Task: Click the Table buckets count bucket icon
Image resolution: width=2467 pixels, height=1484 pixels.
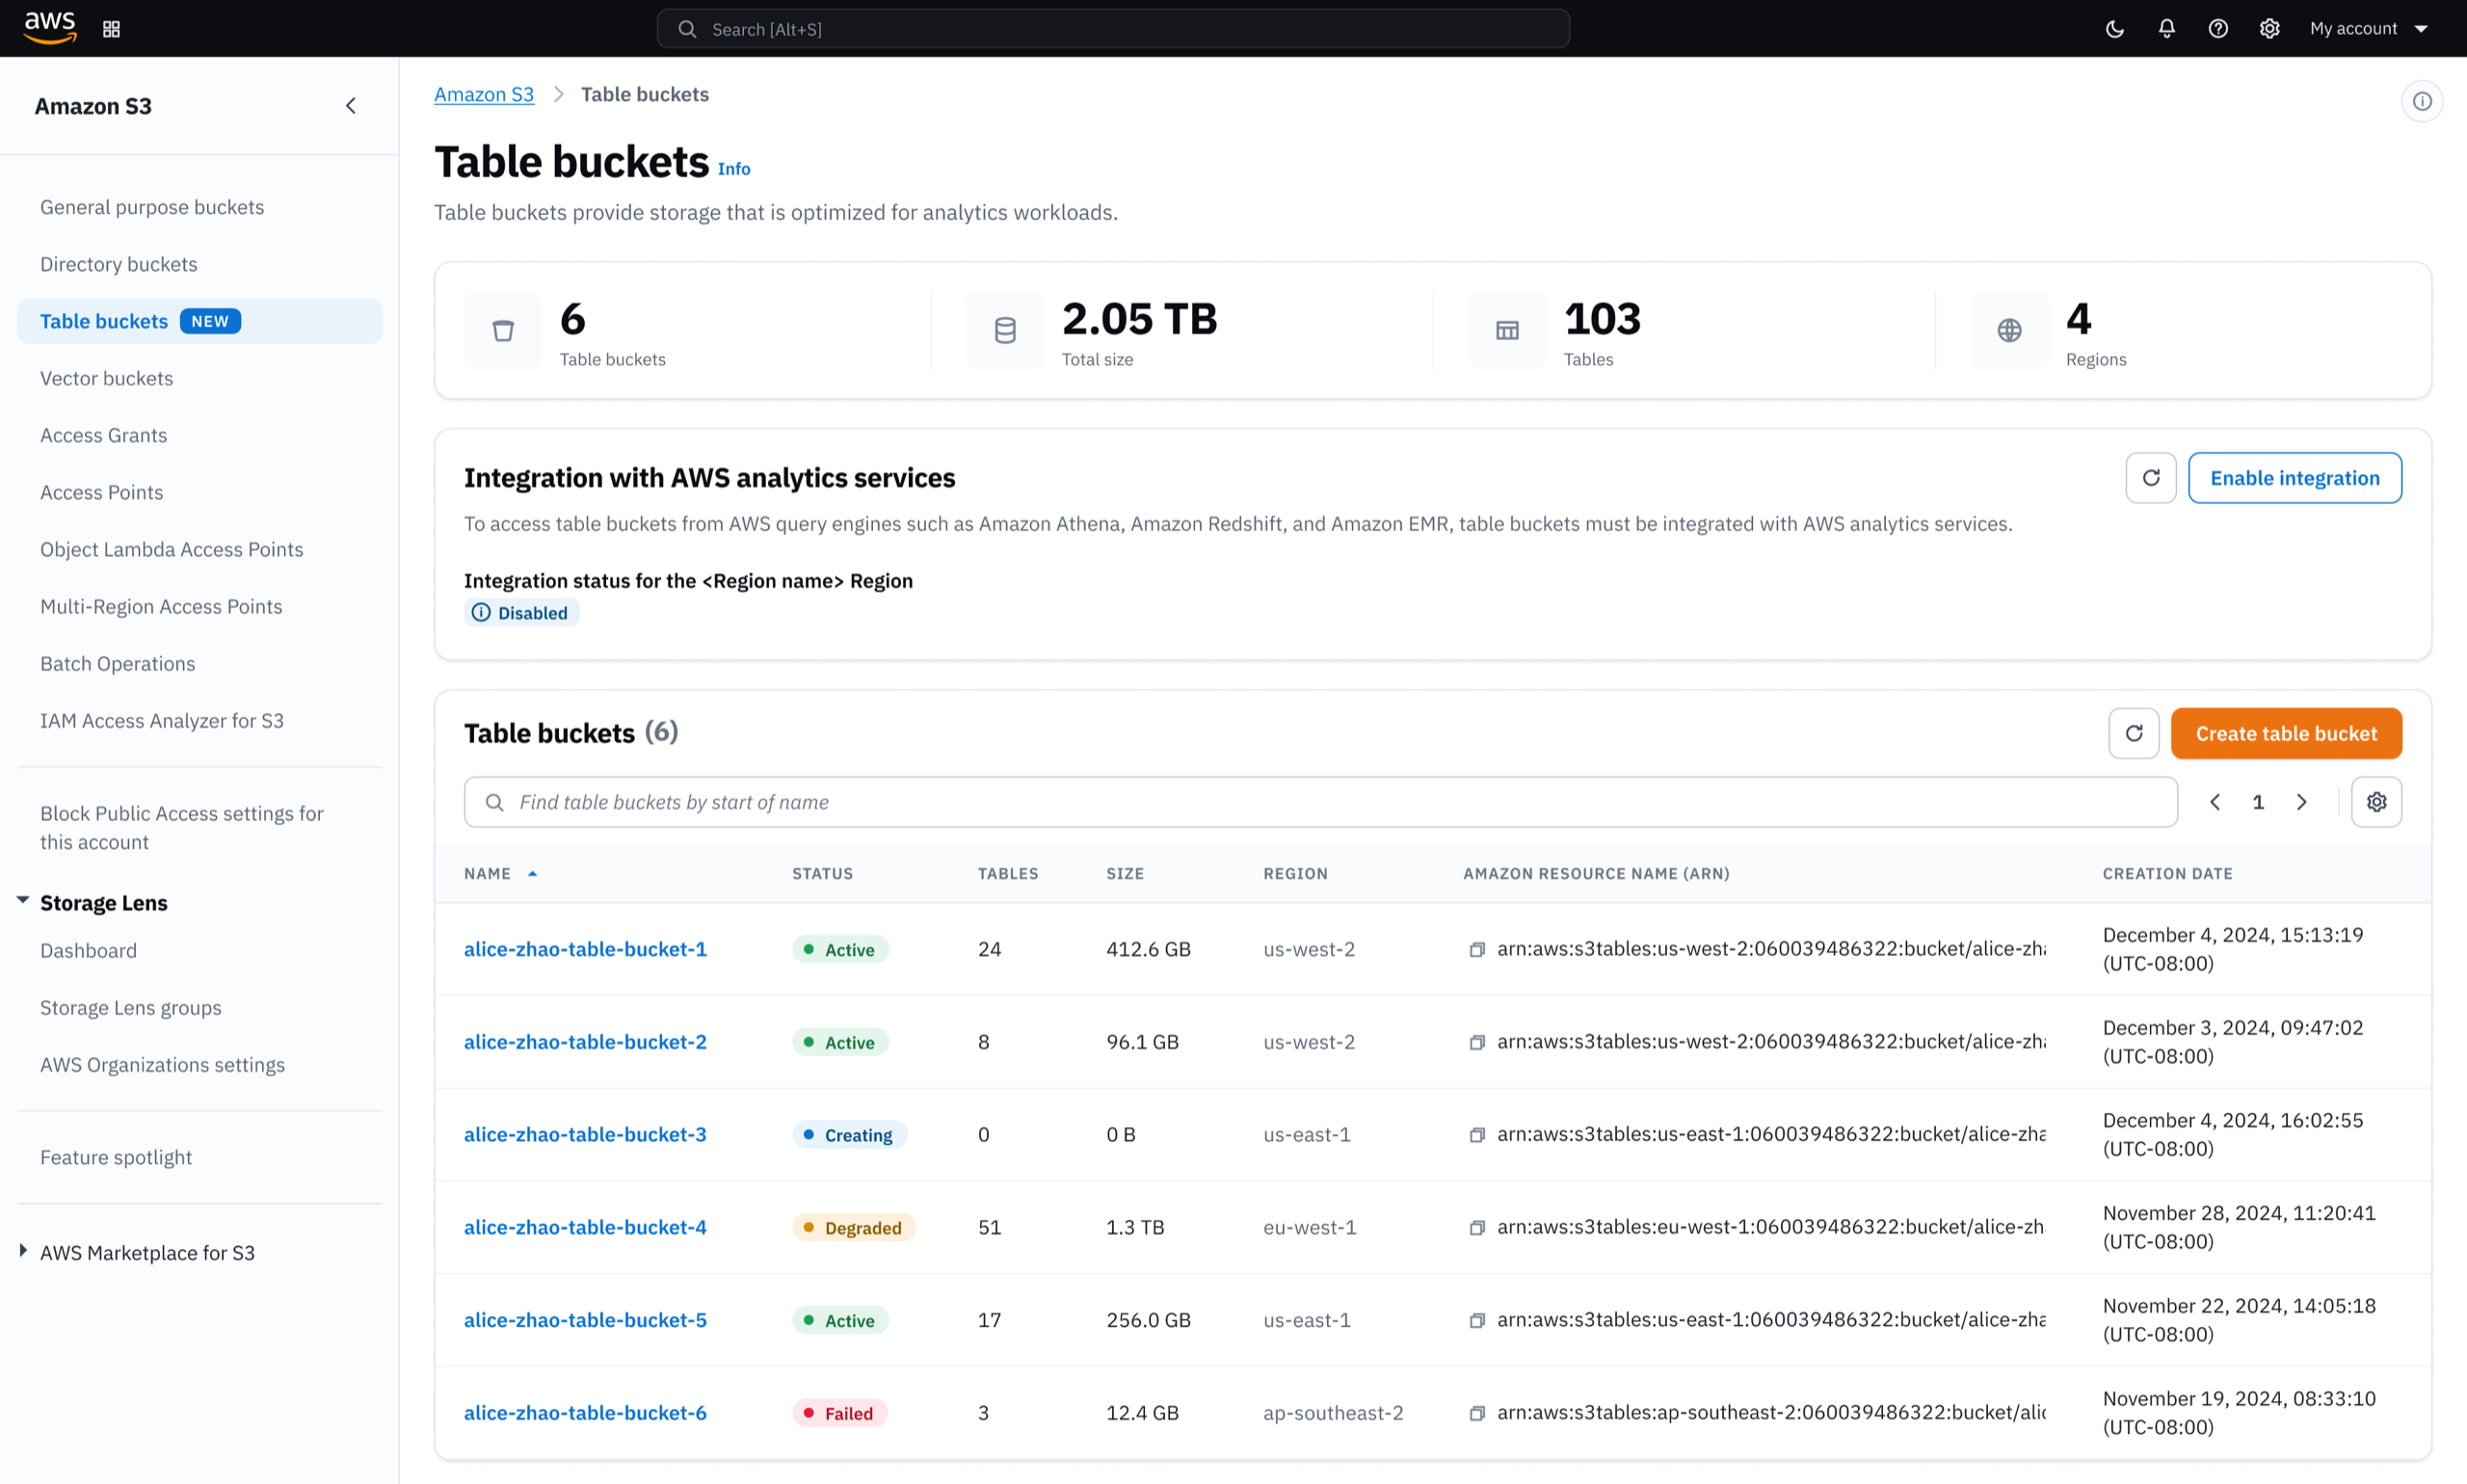Action: tap(503, 330)
